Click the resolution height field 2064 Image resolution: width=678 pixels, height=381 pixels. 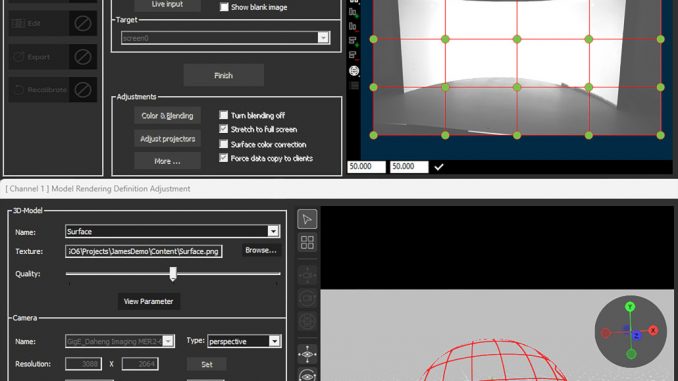click(140, 364)
